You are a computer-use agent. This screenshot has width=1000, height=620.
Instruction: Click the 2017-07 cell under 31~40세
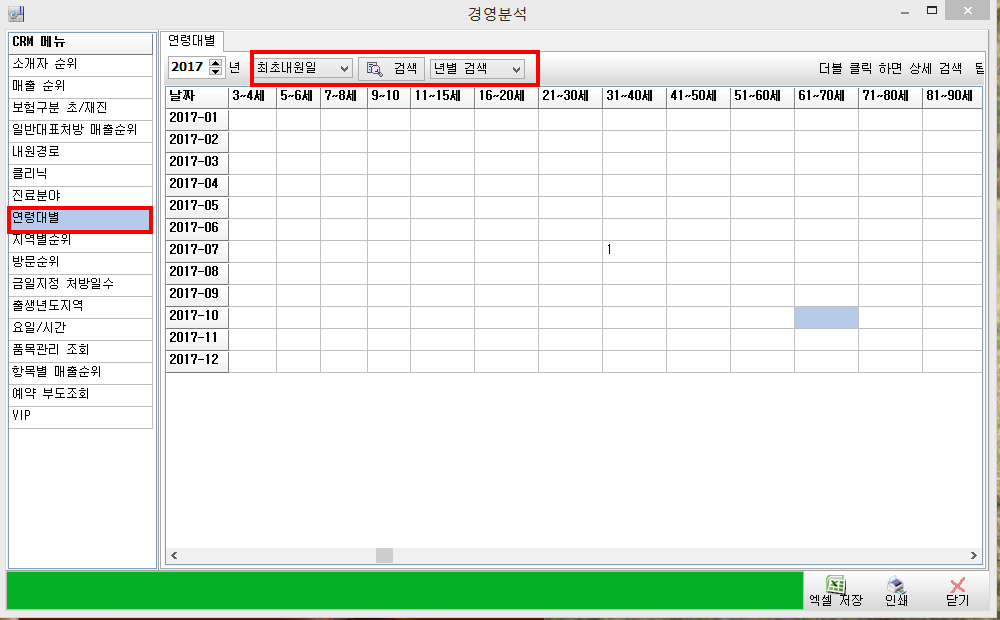coord(633,250)
